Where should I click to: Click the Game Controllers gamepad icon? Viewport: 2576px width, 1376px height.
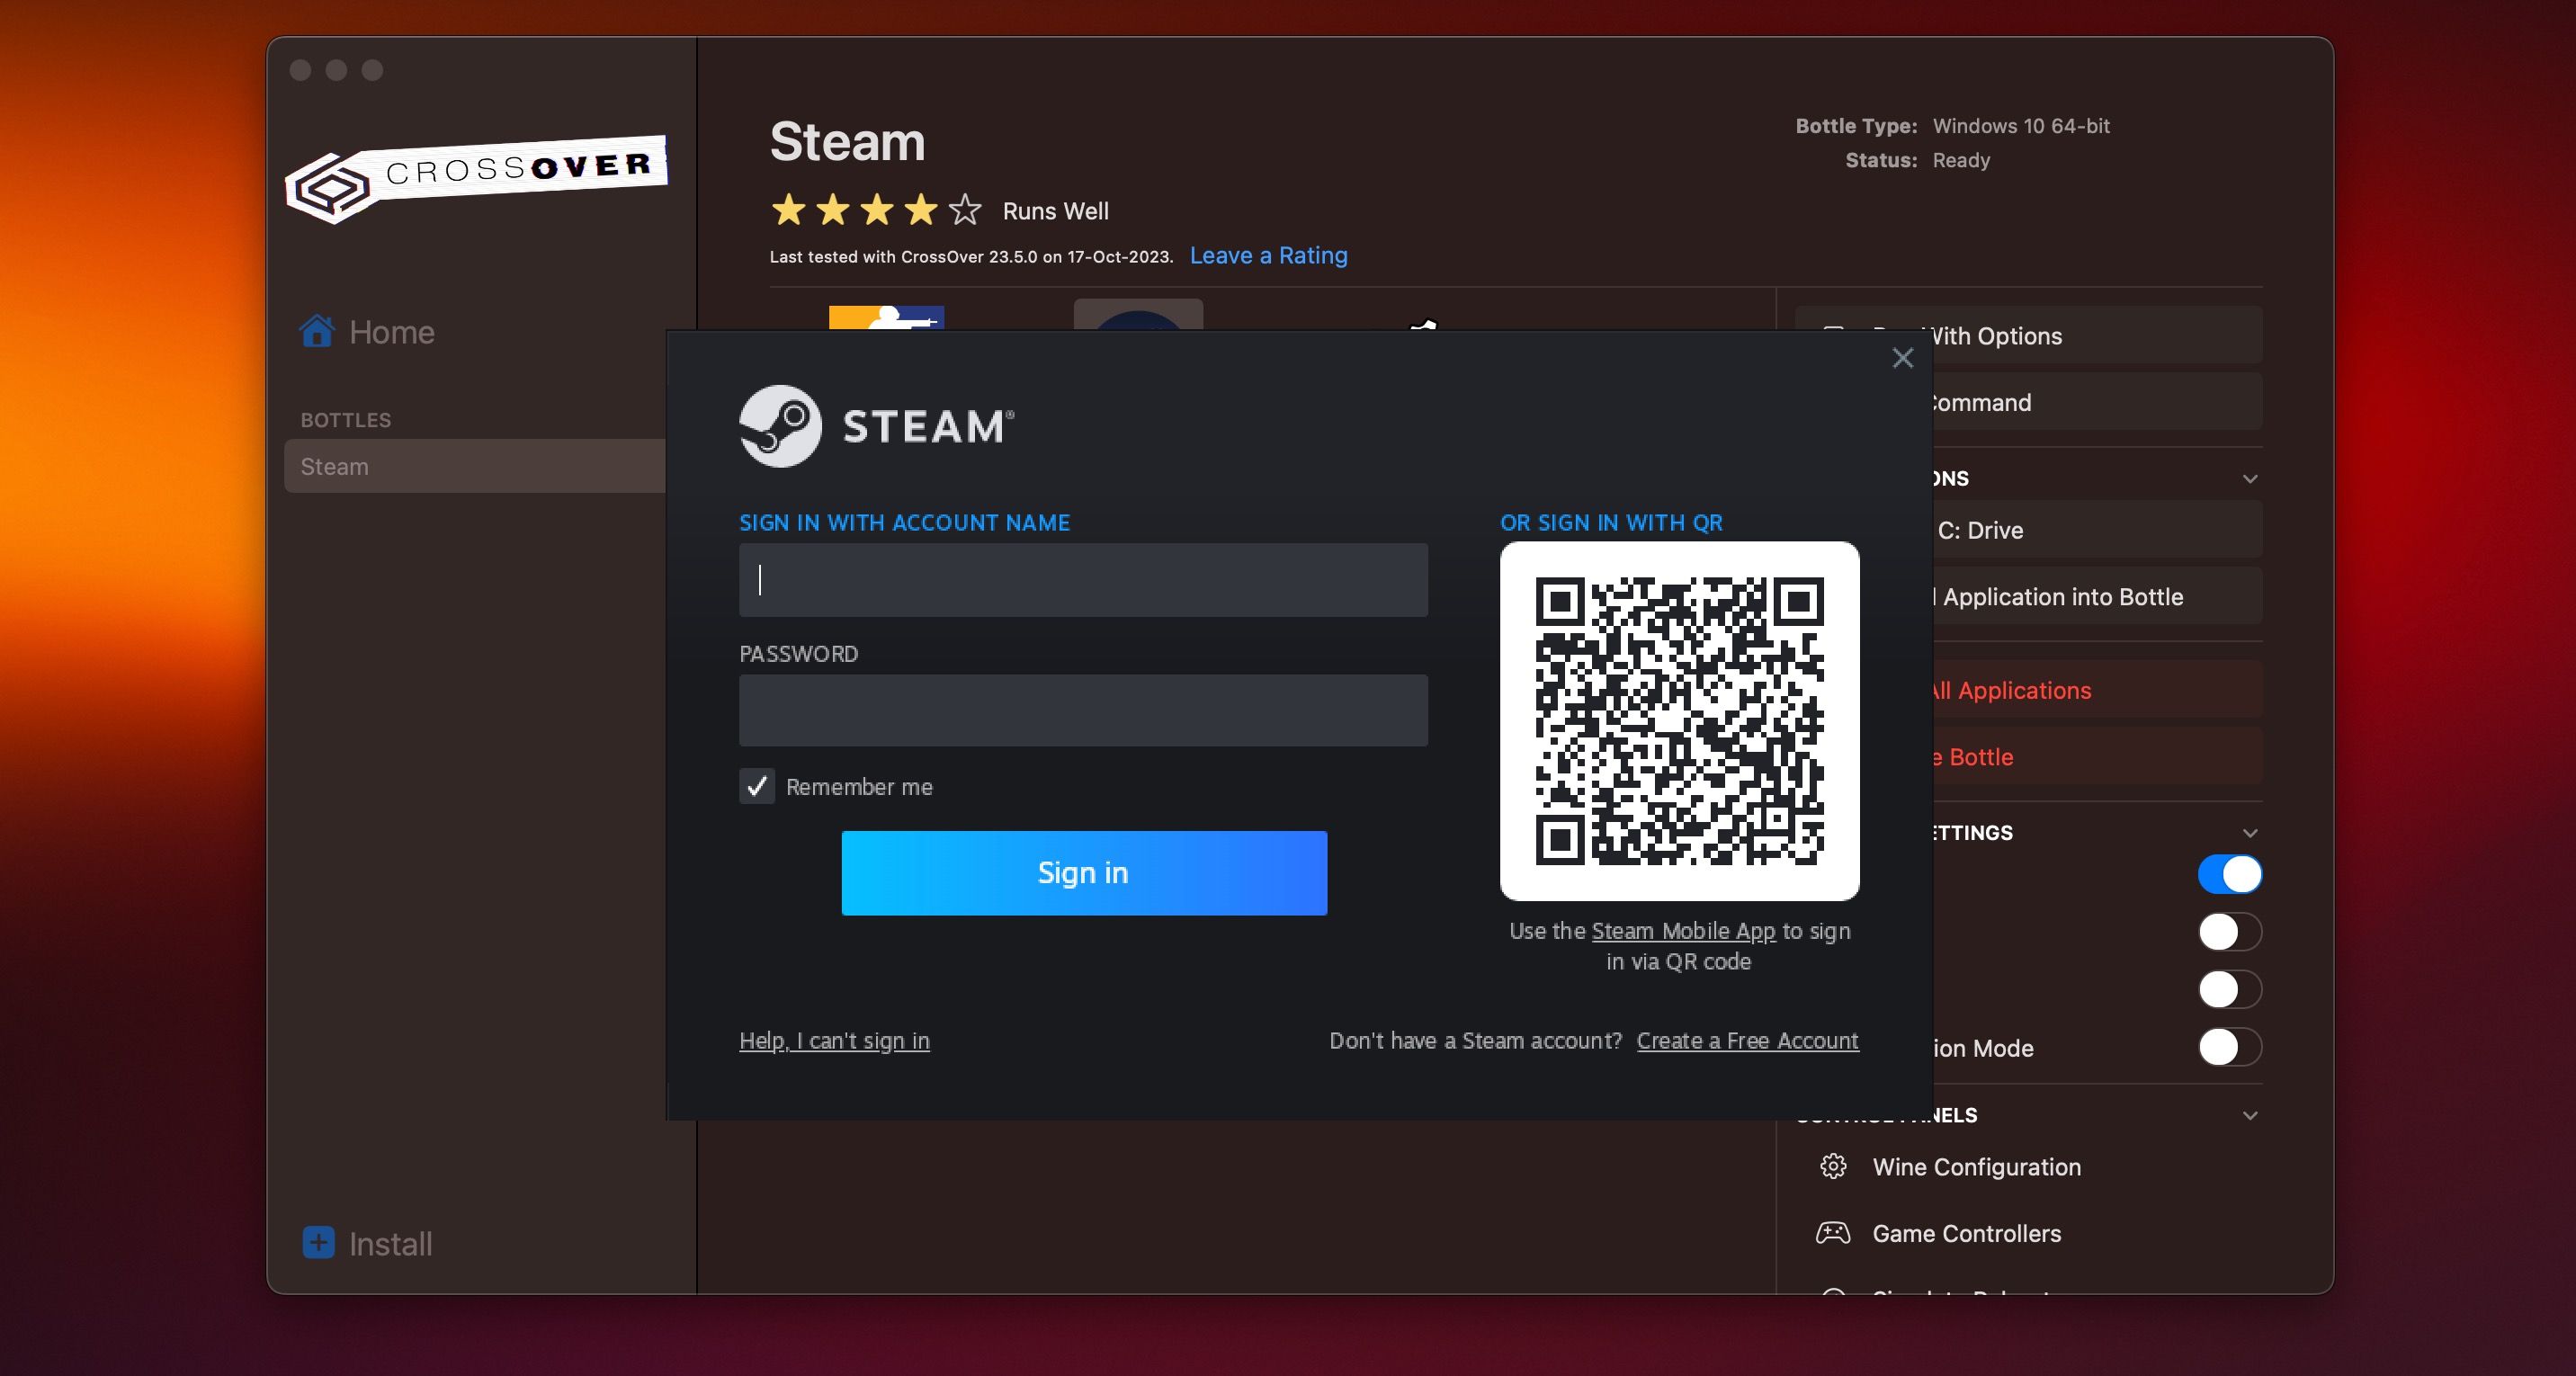point(1833,1233)
